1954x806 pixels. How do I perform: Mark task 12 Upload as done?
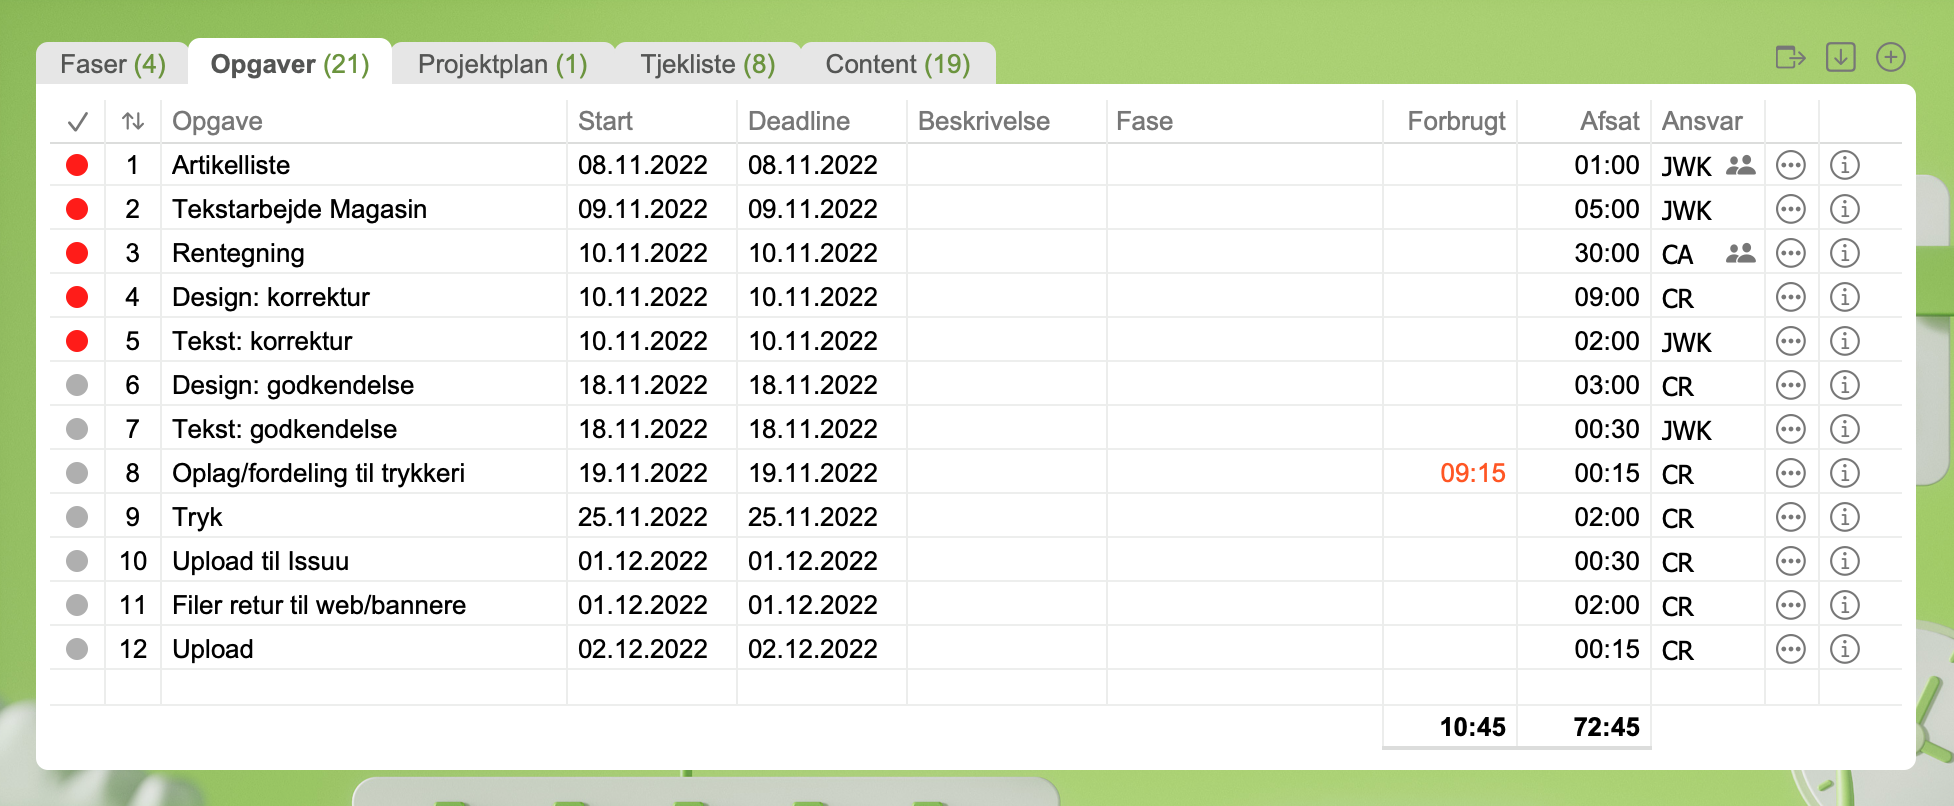tap(77, 649)
